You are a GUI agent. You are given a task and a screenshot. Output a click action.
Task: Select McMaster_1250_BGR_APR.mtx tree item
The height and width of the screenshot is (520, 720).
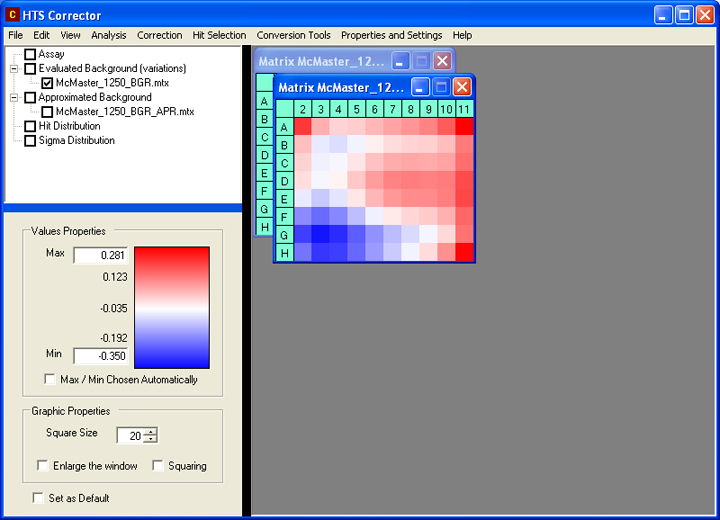(x=125, y=112)
